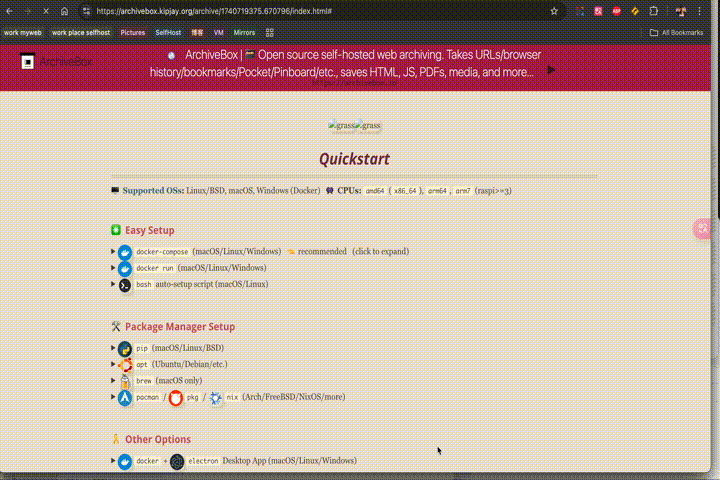Open the browser profile avatar

(681, 11)
